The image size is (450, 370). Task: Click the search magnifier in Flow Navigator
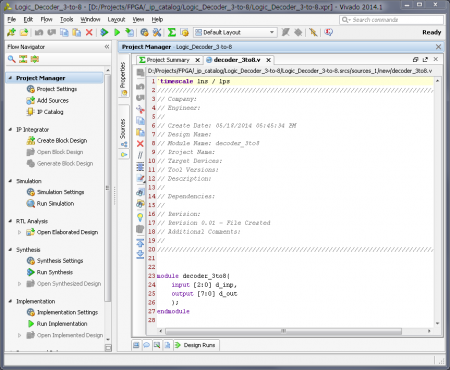(12, 59)
